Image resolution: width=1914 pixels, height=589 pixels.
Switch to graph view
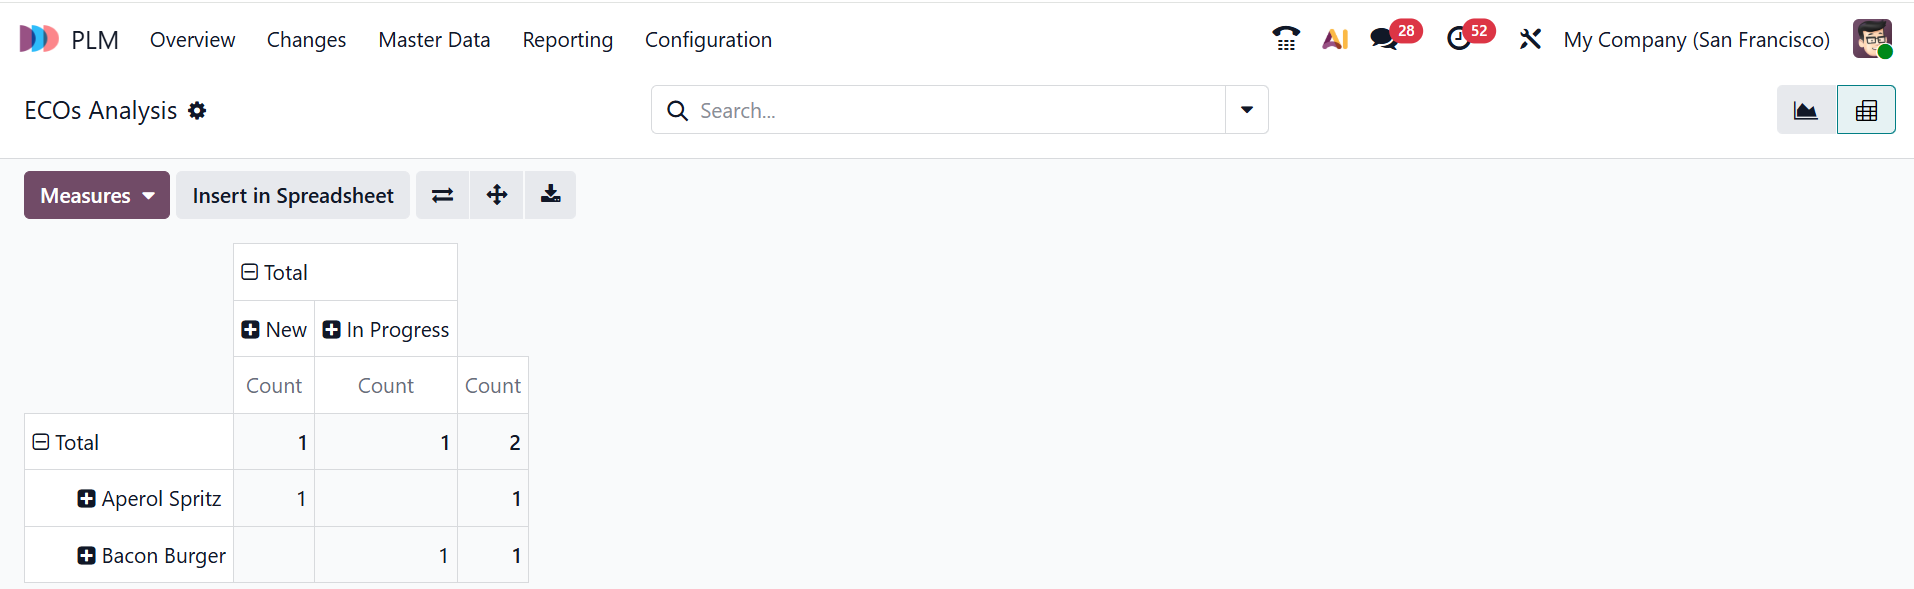click(x=1806, y=110)
